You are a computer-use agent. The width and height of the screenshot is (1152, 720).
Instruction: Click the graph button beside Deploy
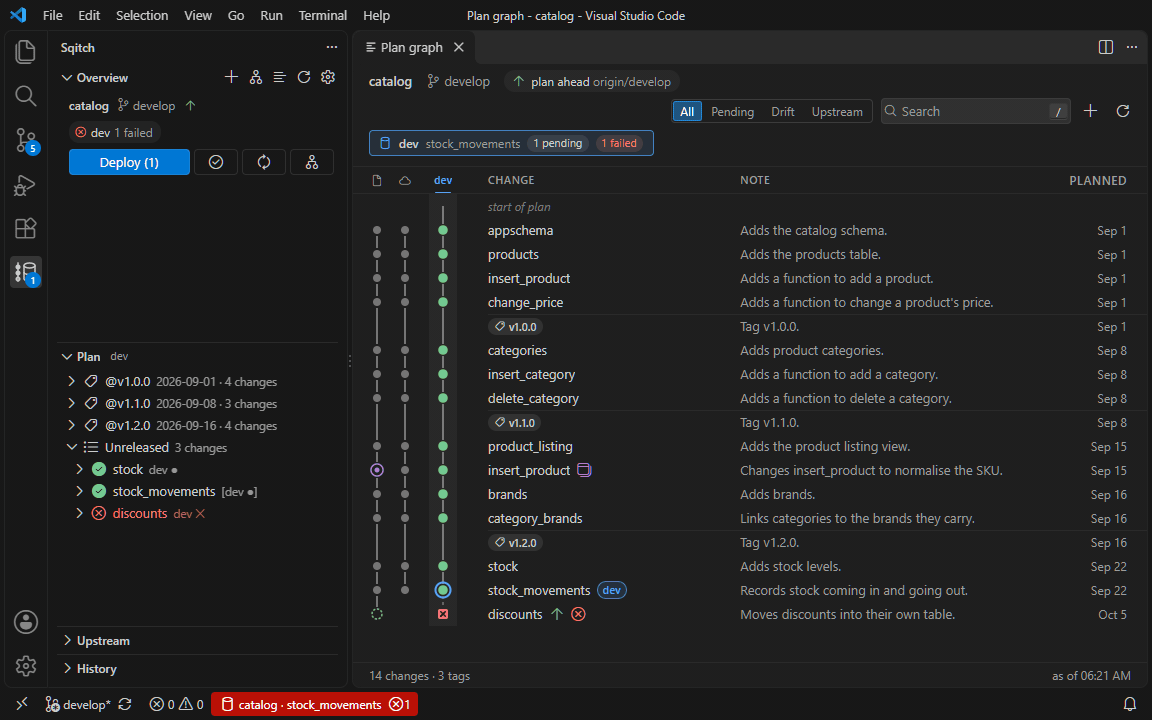click(x=312, y=162)
